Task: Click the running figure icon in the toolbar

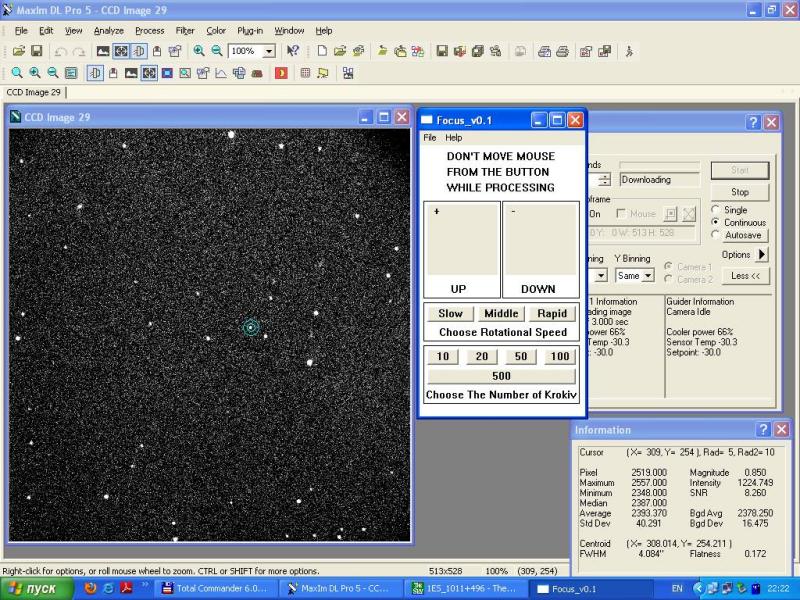Action: [x=629, y=51]
